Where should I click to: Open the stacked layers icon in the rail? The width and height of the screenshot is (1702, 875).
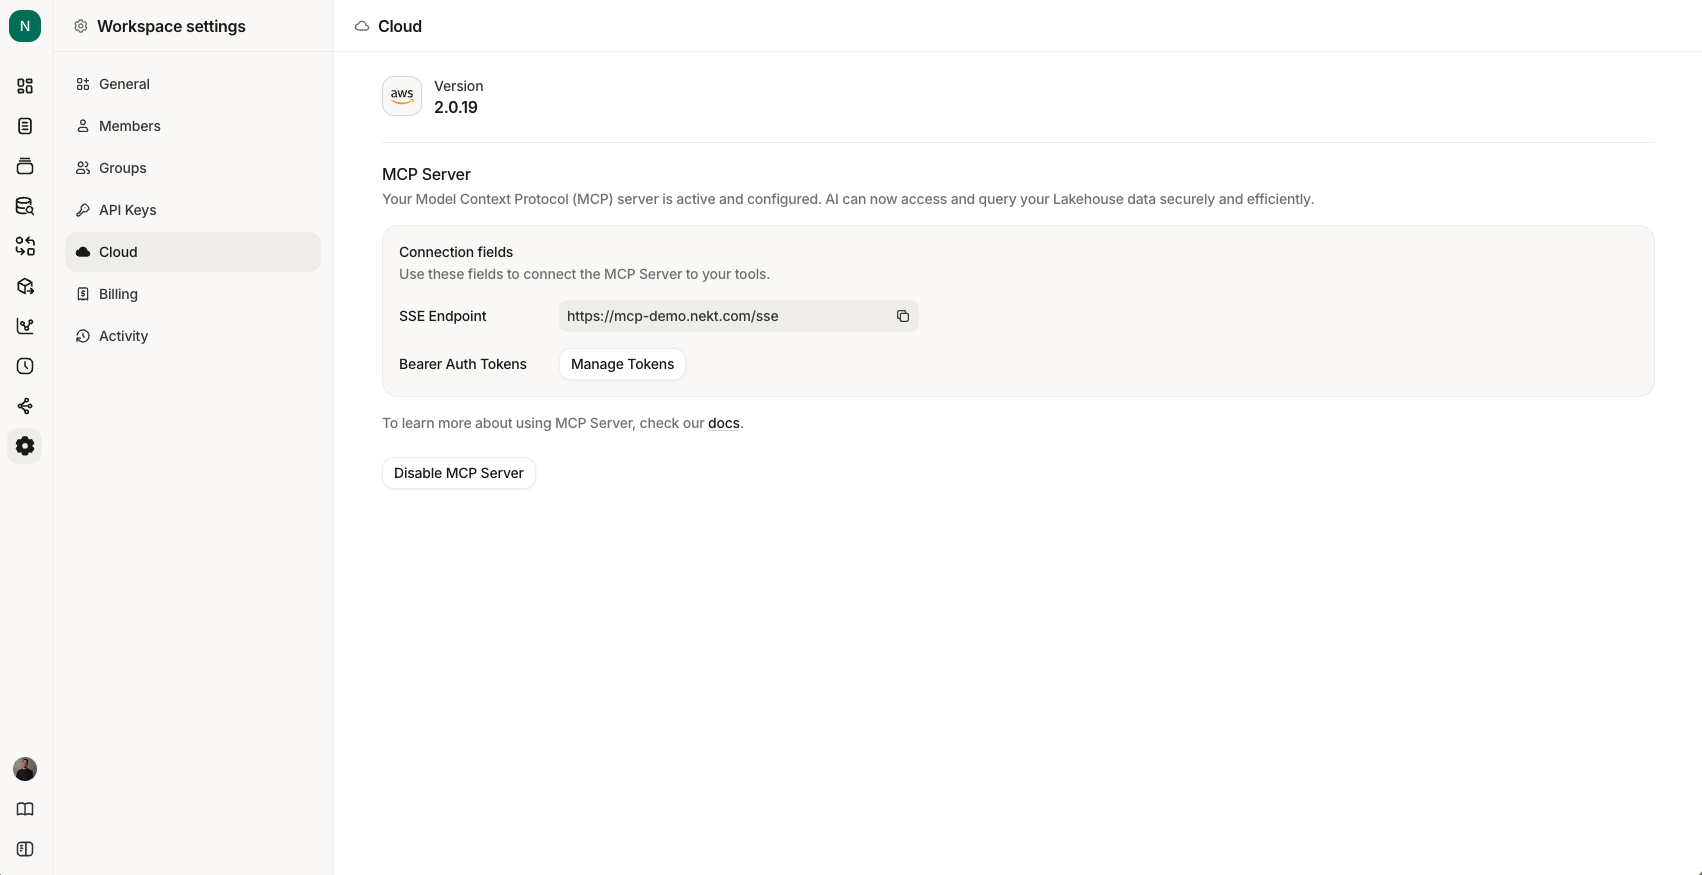click(25, 166)
